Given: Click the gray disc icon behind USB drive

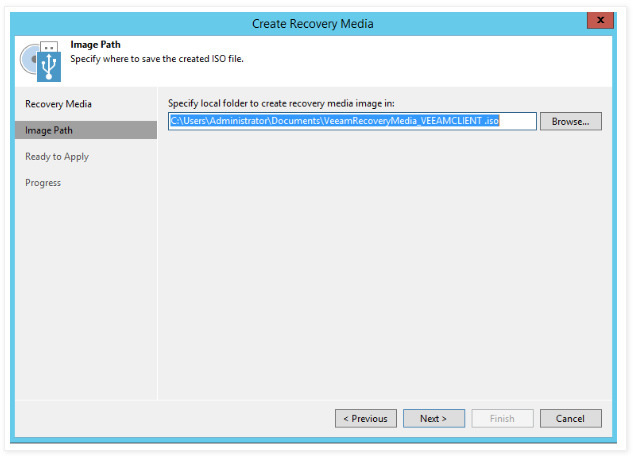Looking at the screenshot, I should pos(28,60).
